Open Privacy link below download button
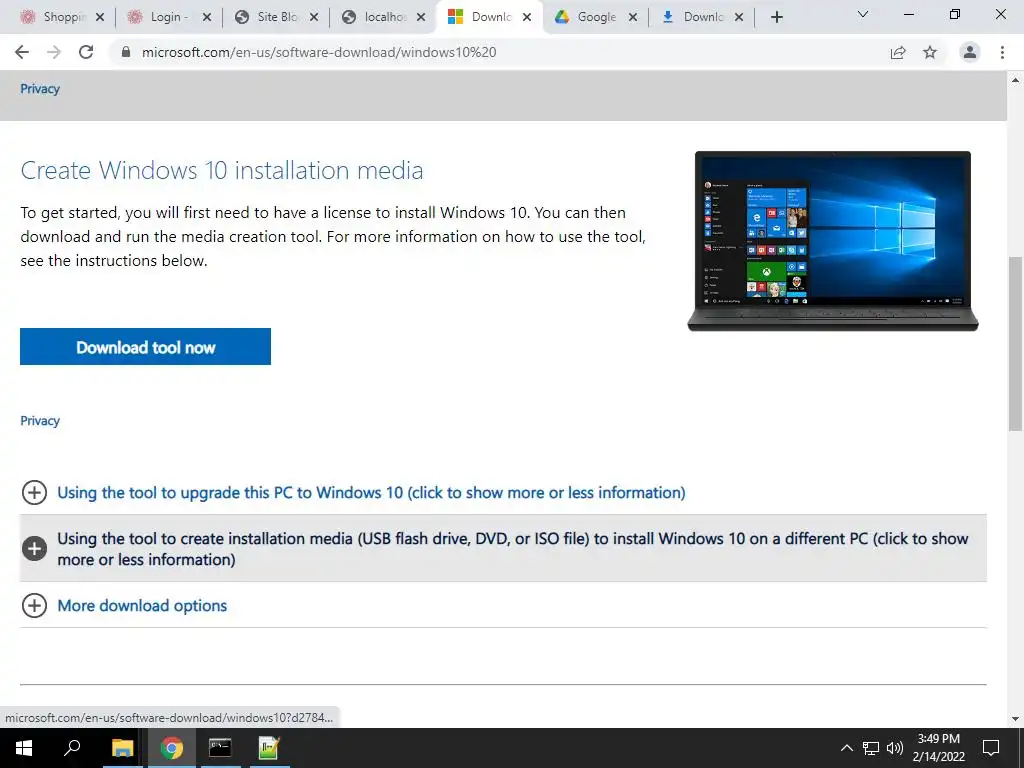 click(x=40, y=421)
